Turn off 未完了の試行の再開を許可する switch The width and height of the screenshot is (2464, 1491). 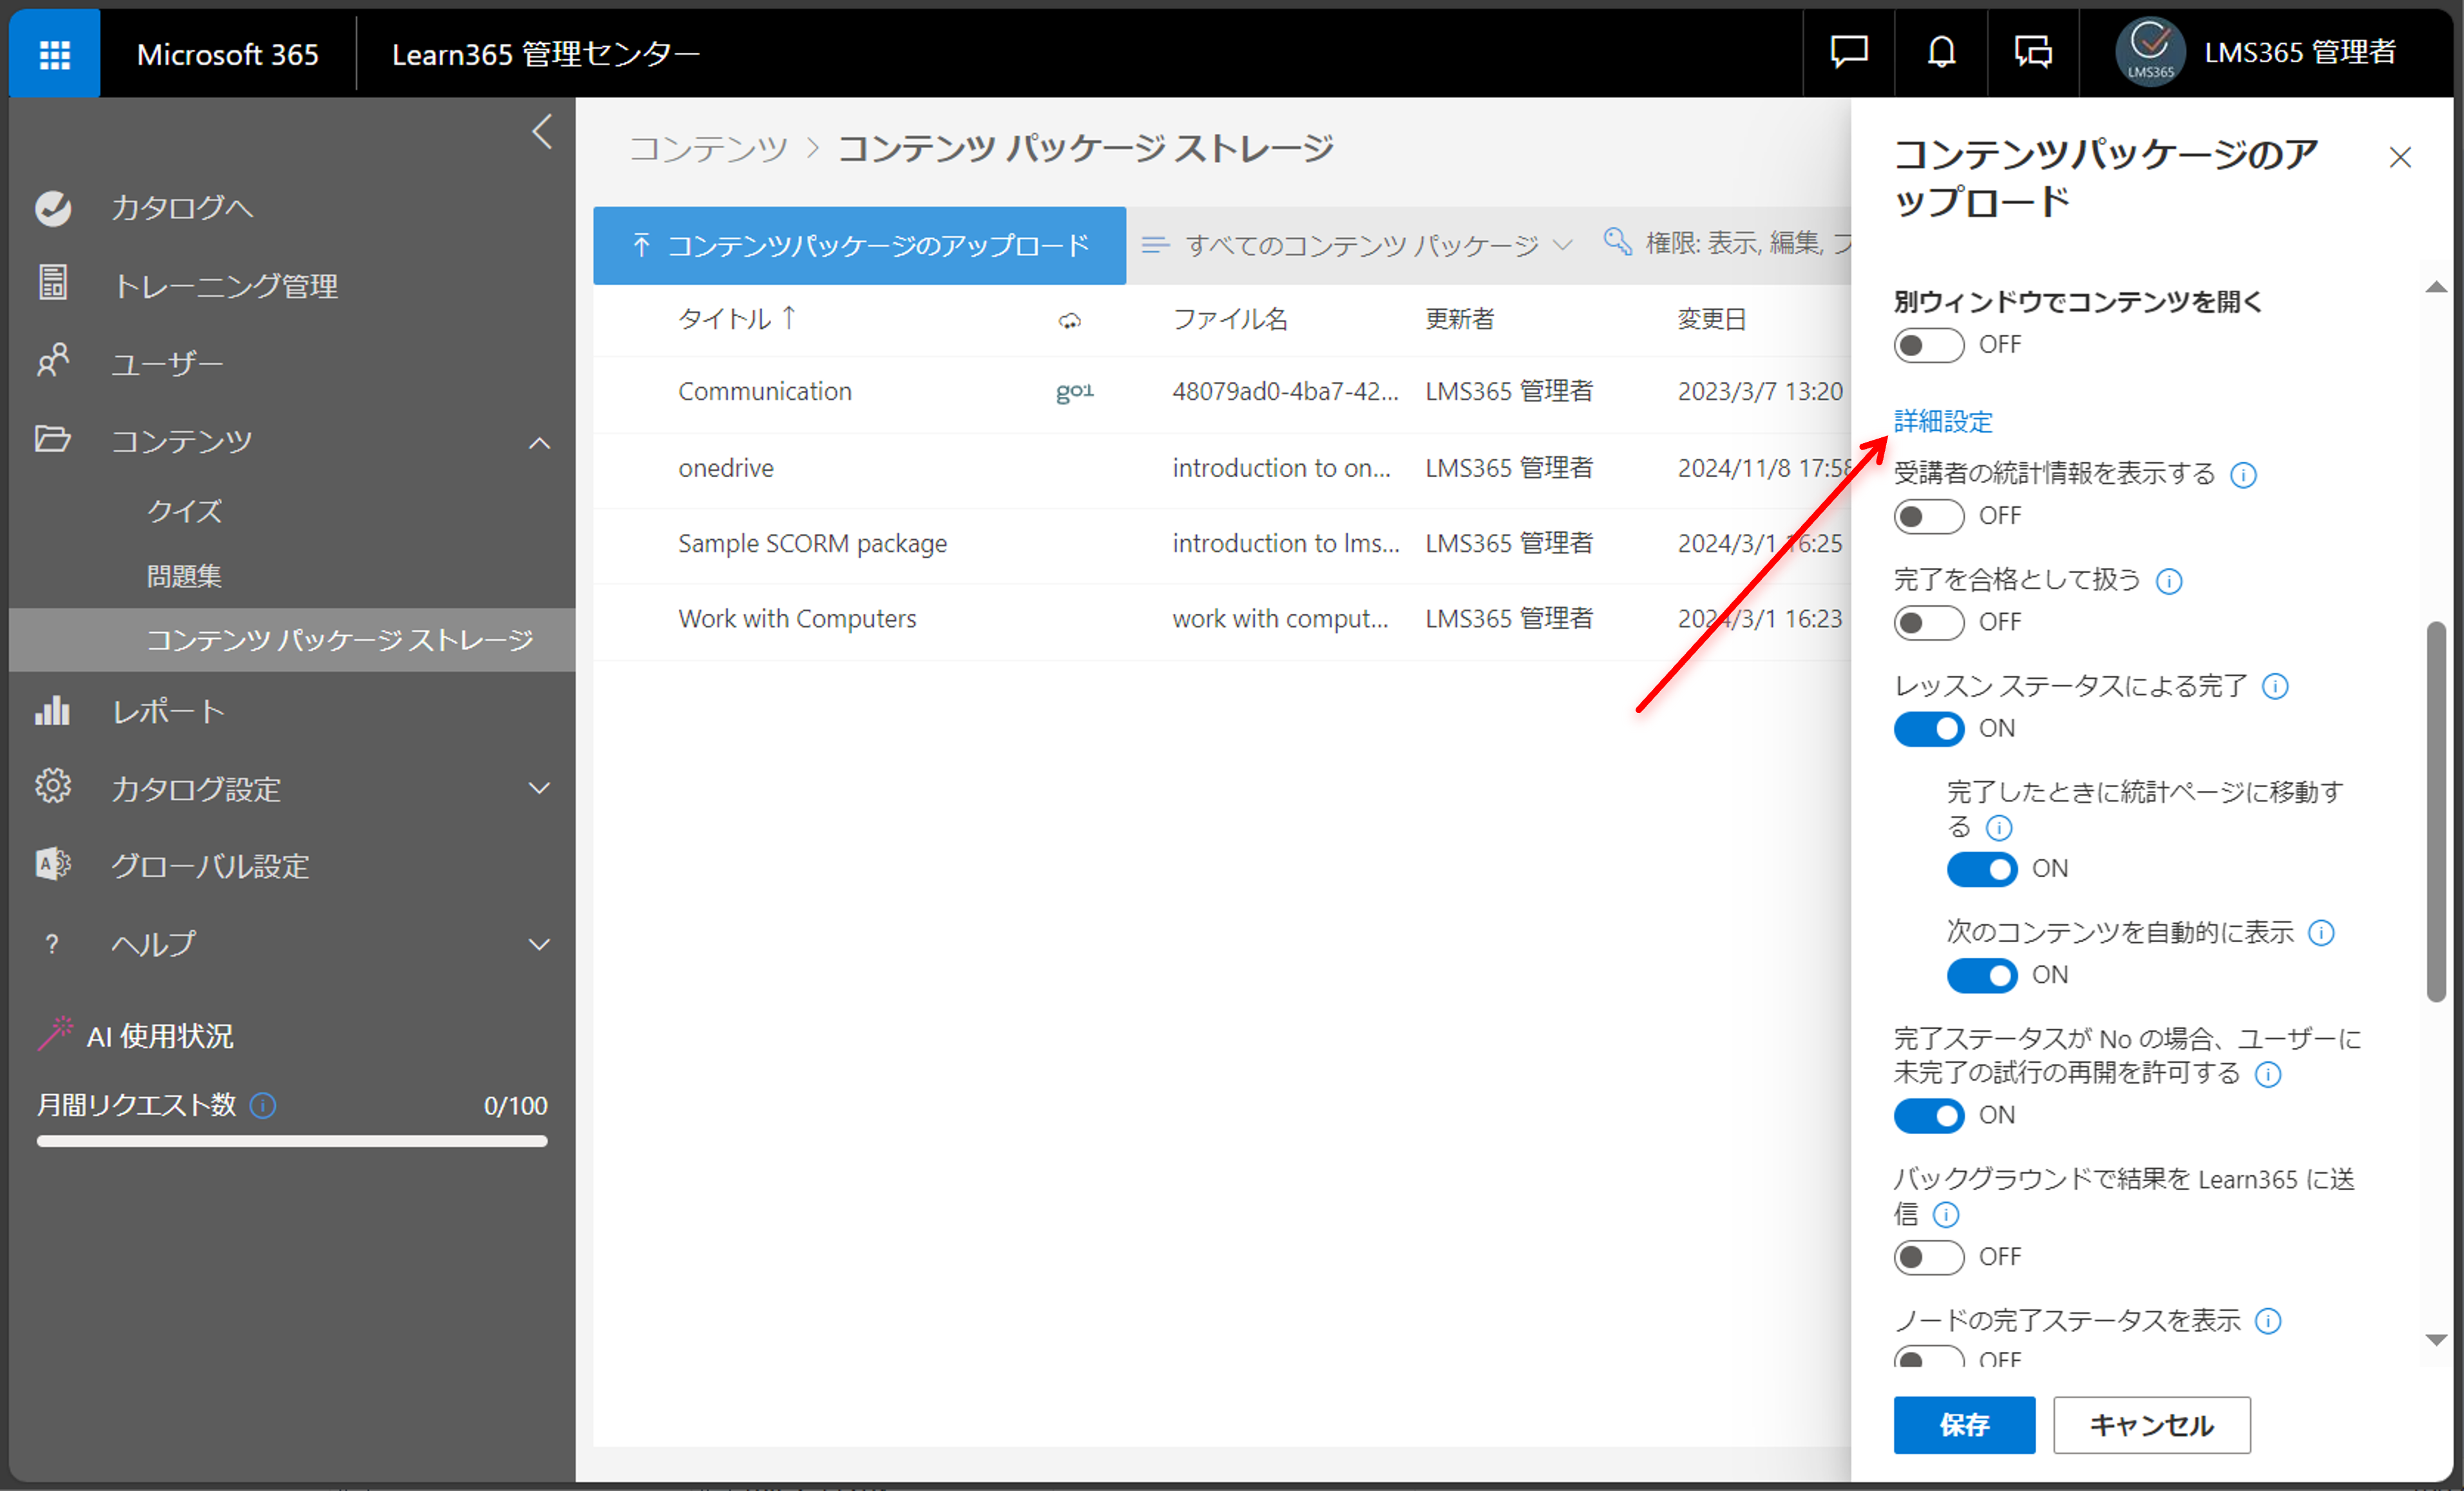coord(1929,1115)
